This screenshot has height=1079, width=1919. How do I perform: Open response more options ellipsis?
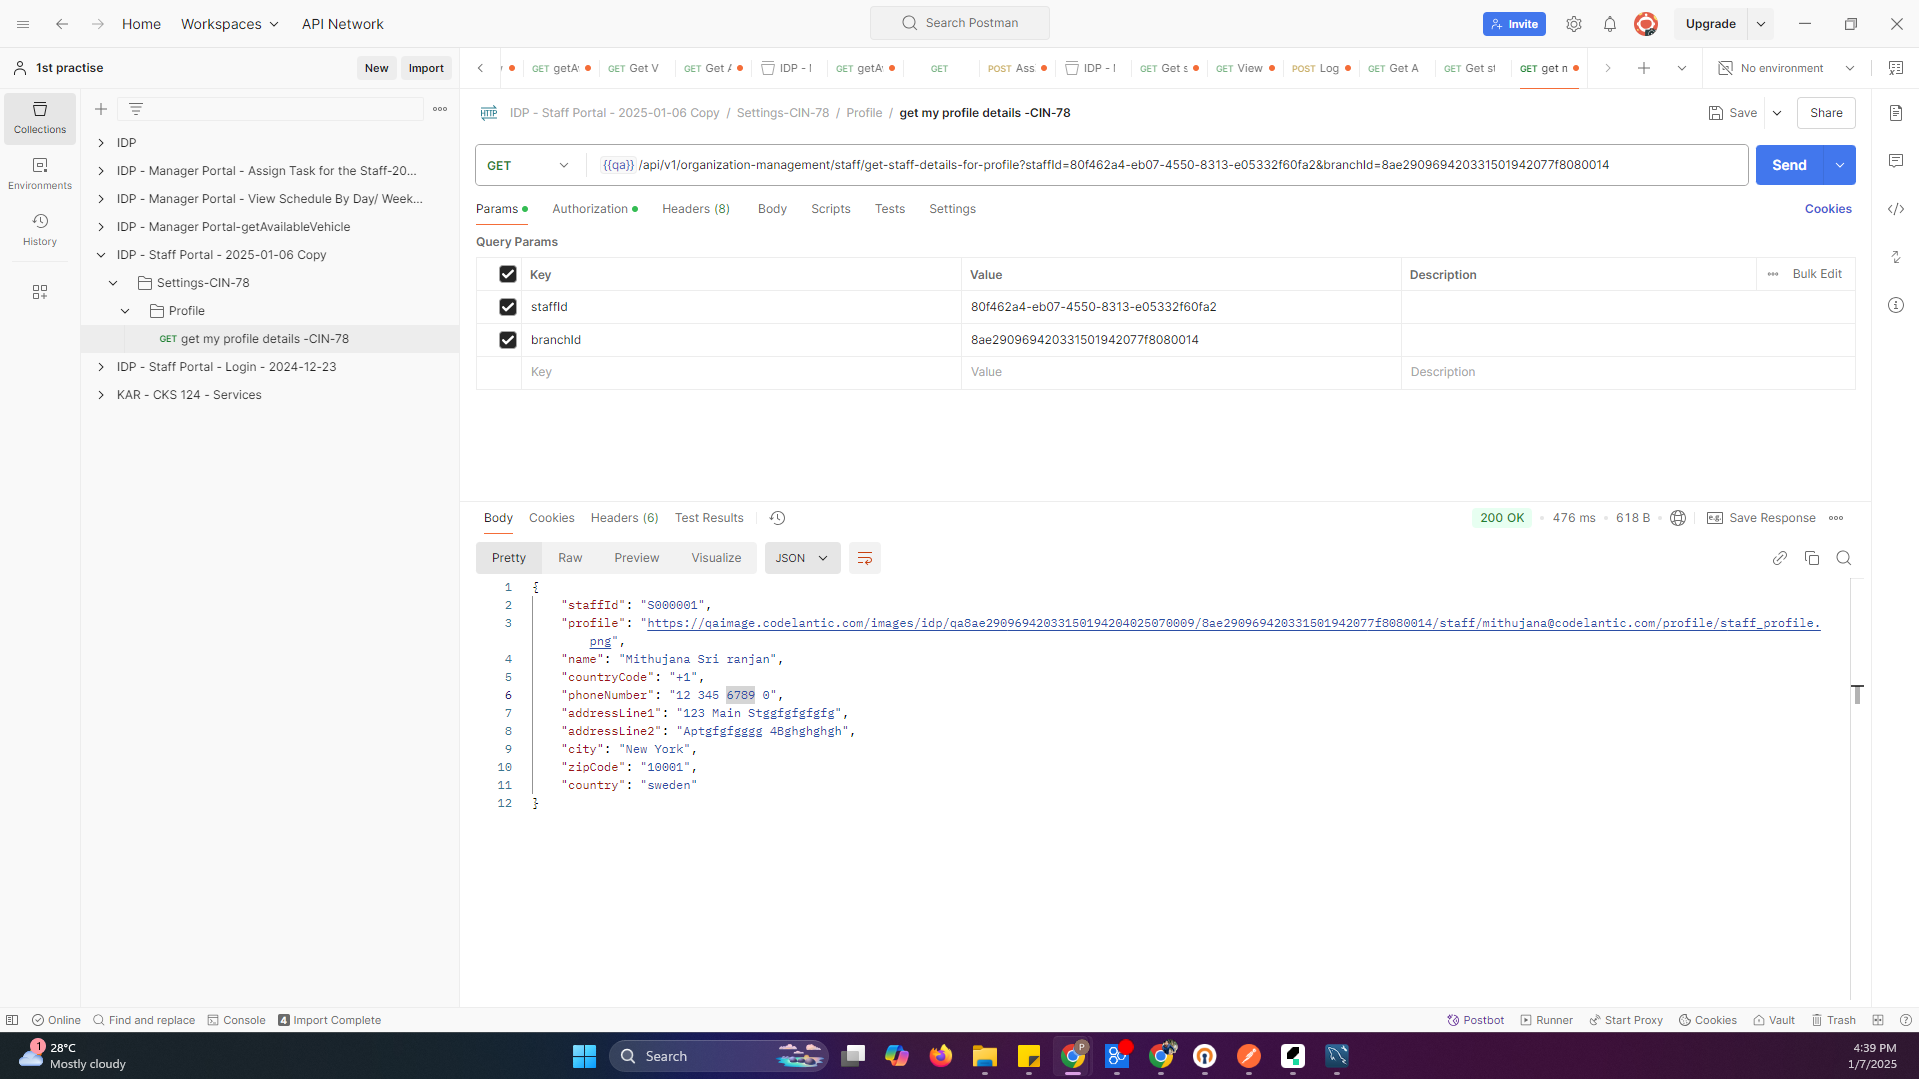coord(1836,518)
